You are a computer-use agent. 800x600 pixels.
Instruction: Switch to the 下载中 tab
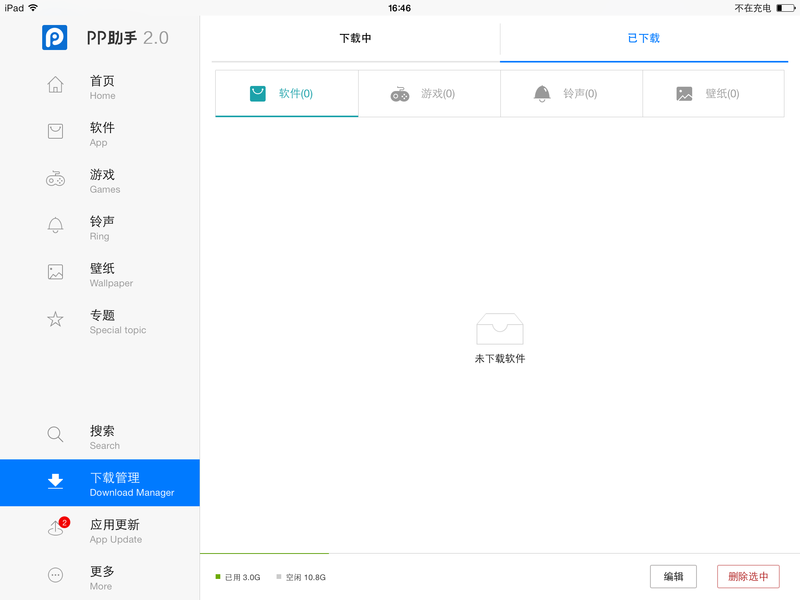356,38
